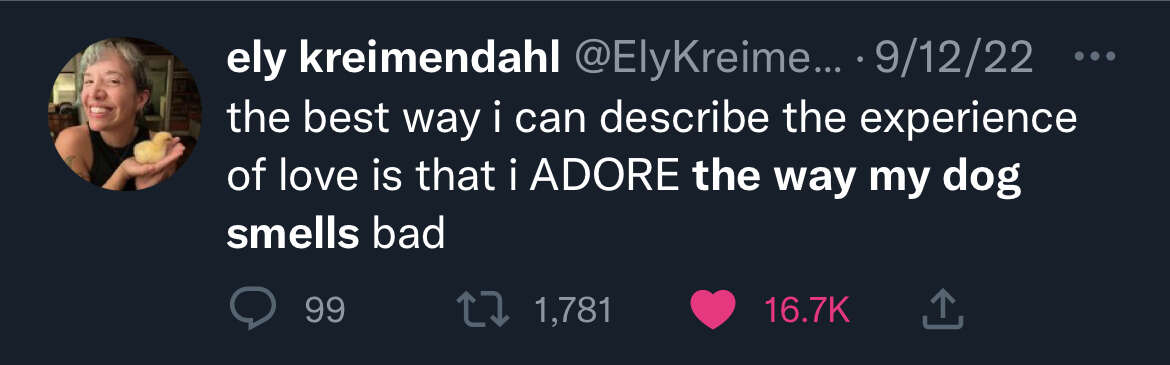The width and height of the screenshot is (1170, 365).
Task: Click the yellow chick in profile photo
Action: (153, 147)
